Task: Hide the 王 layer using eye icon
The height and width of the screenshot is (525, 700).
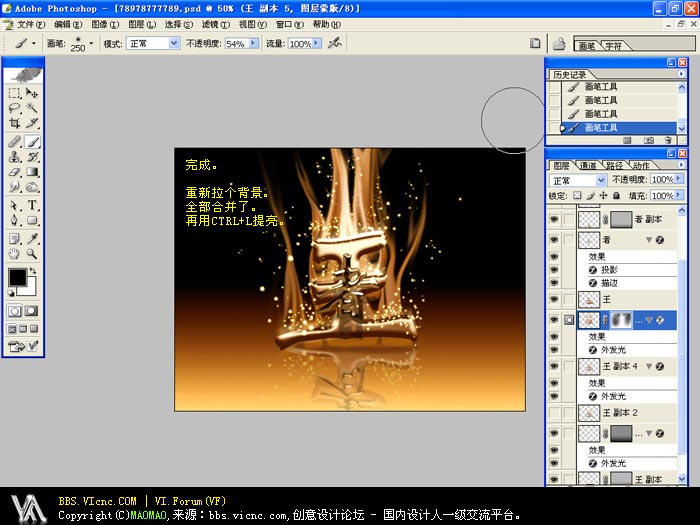Action: [555, 300]
